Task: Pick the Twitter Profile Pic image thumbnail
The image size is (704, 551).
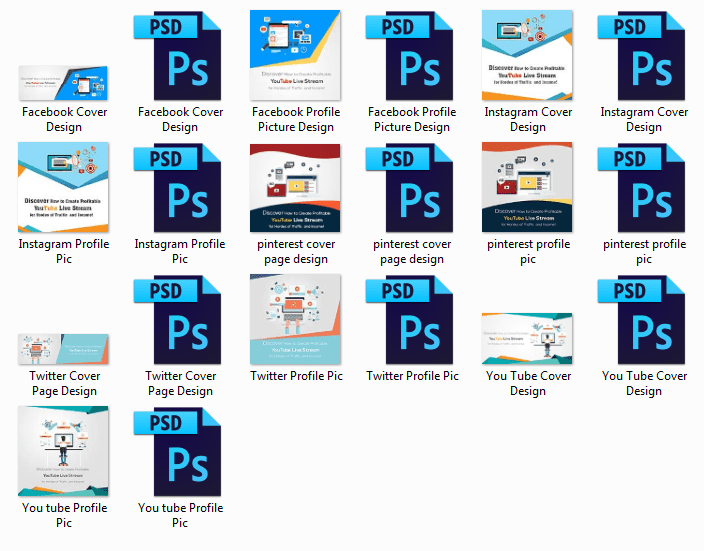Action: tap(296, 320)
